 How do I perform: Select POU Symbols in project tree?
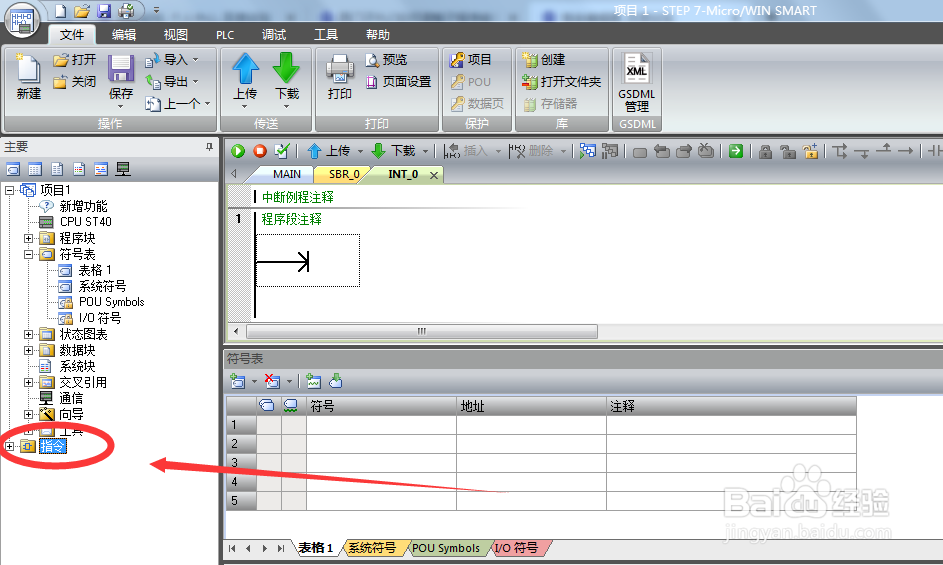[111, 302]
